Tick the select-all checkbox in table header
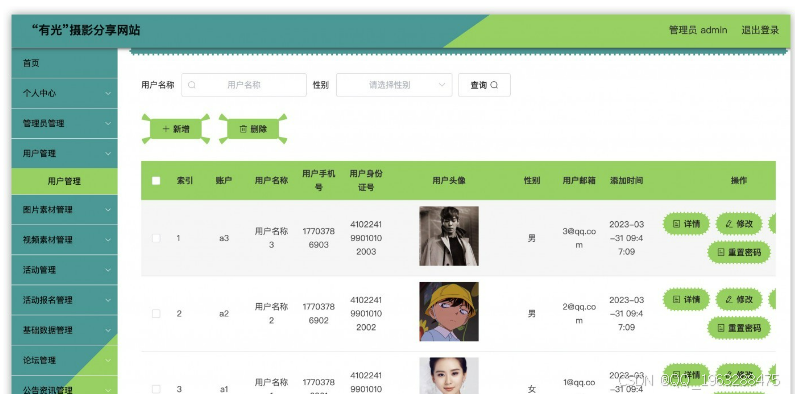Viewport: 795px width, 394px height. pos(156,181)
